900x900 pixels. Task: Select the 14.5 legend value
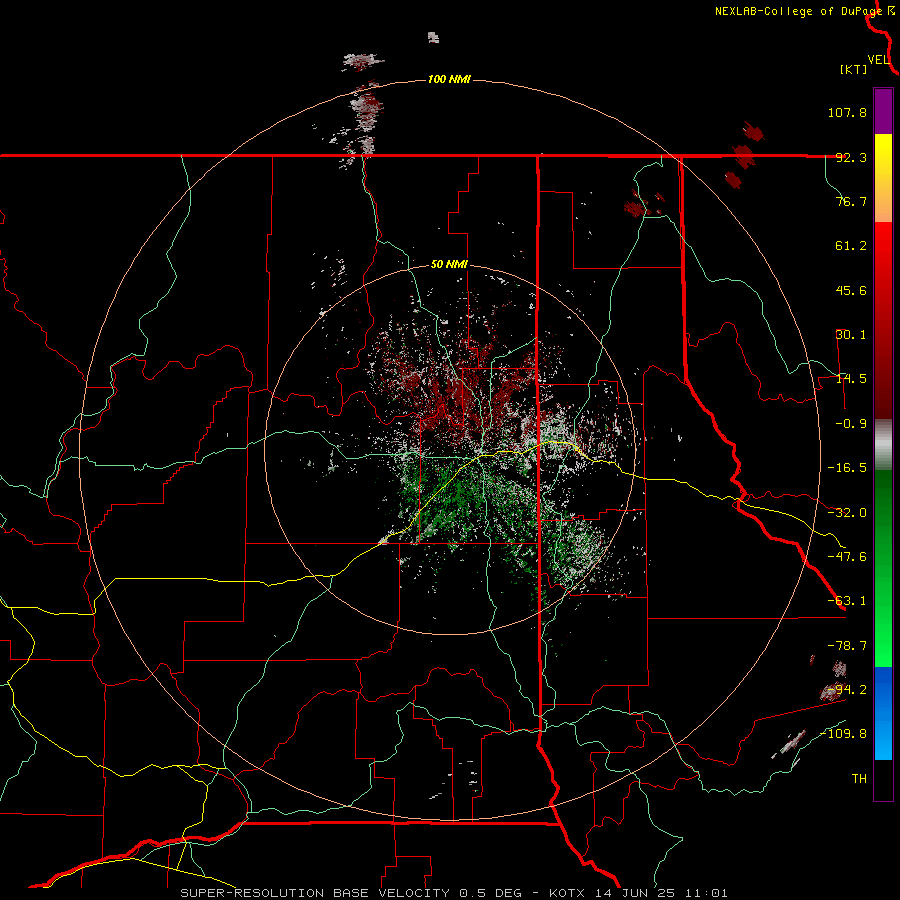point(851,379)
